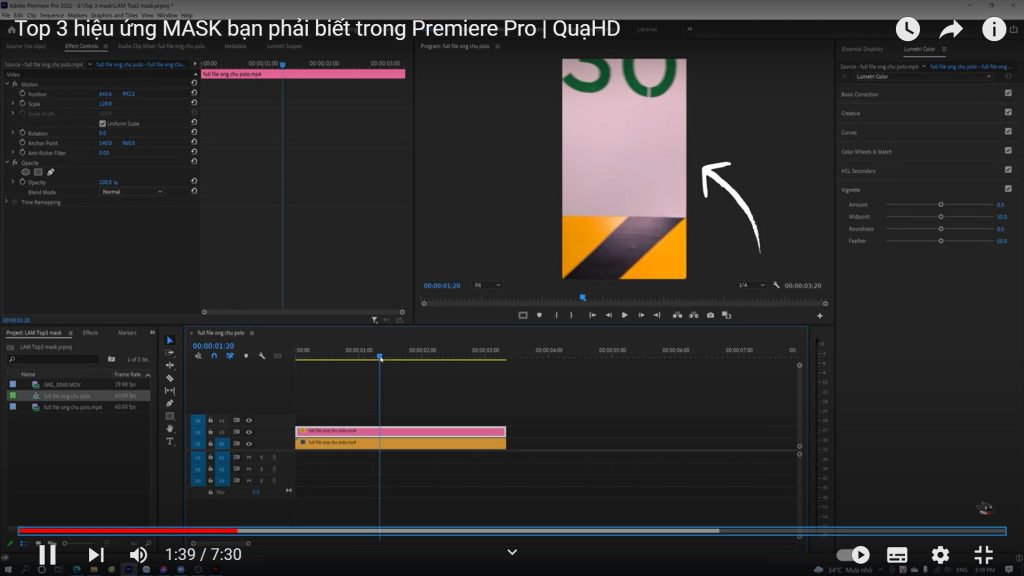
Task: Create a 4-point polygon mask under Opacity
Action: tap(38, 171)
